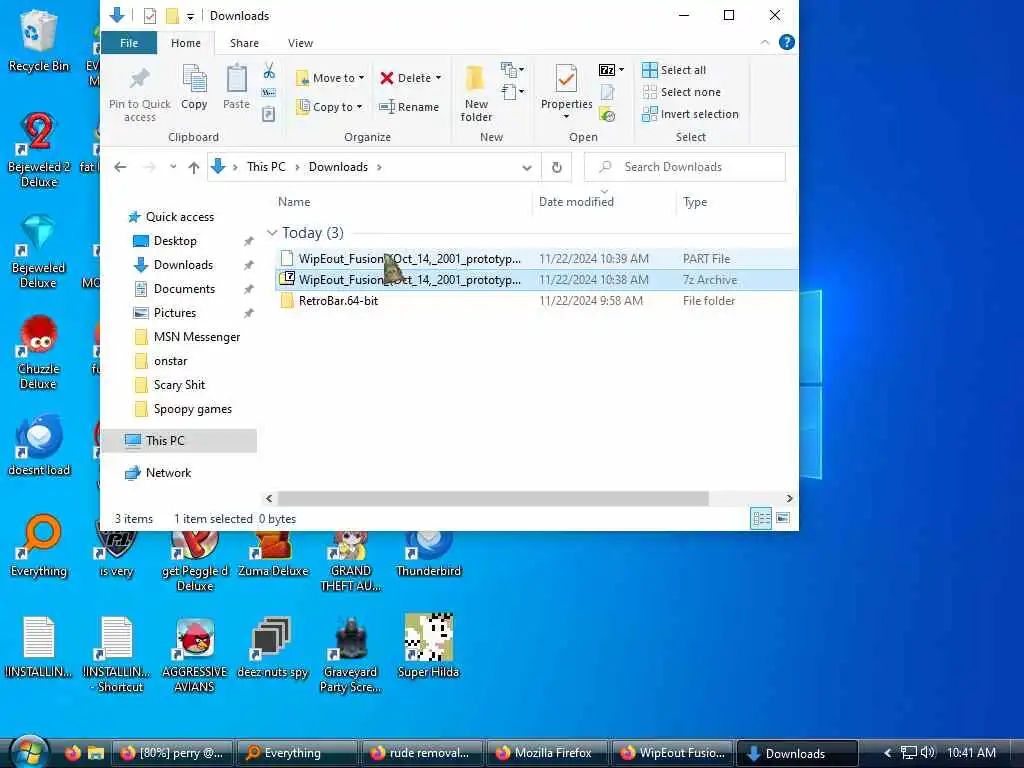
Task: Click Select all button
Action: (x=674, y=70)
